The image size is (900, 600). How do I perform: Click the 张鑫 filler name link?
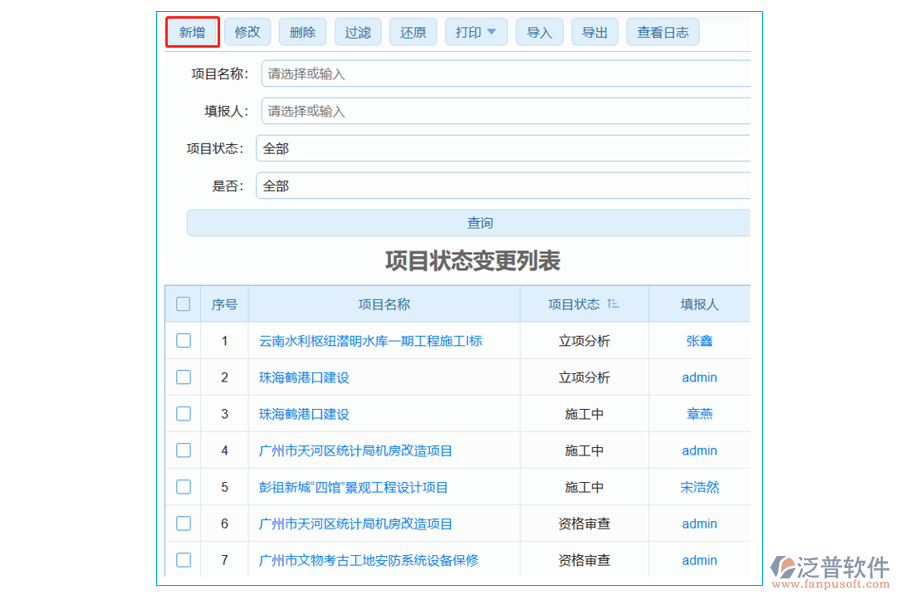coord(699,340)
